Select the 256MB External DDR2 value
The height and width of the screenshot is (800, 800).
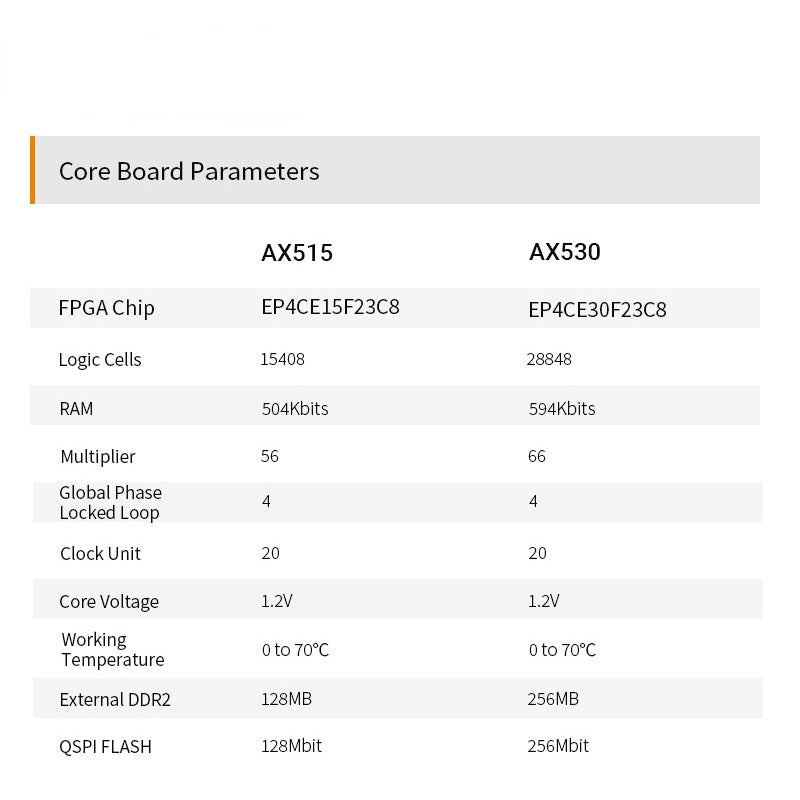click(x=553, y=699)
